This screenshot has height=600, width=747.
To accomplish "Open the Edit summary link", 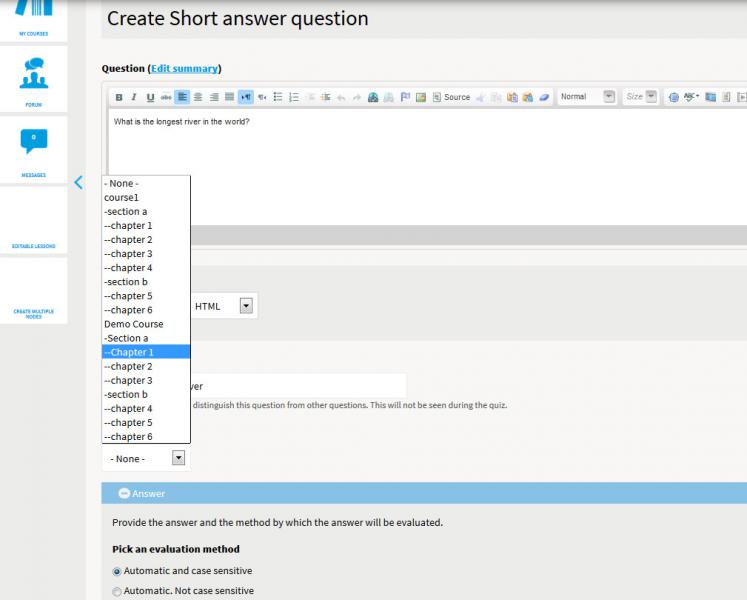I will tap(184, 69).
